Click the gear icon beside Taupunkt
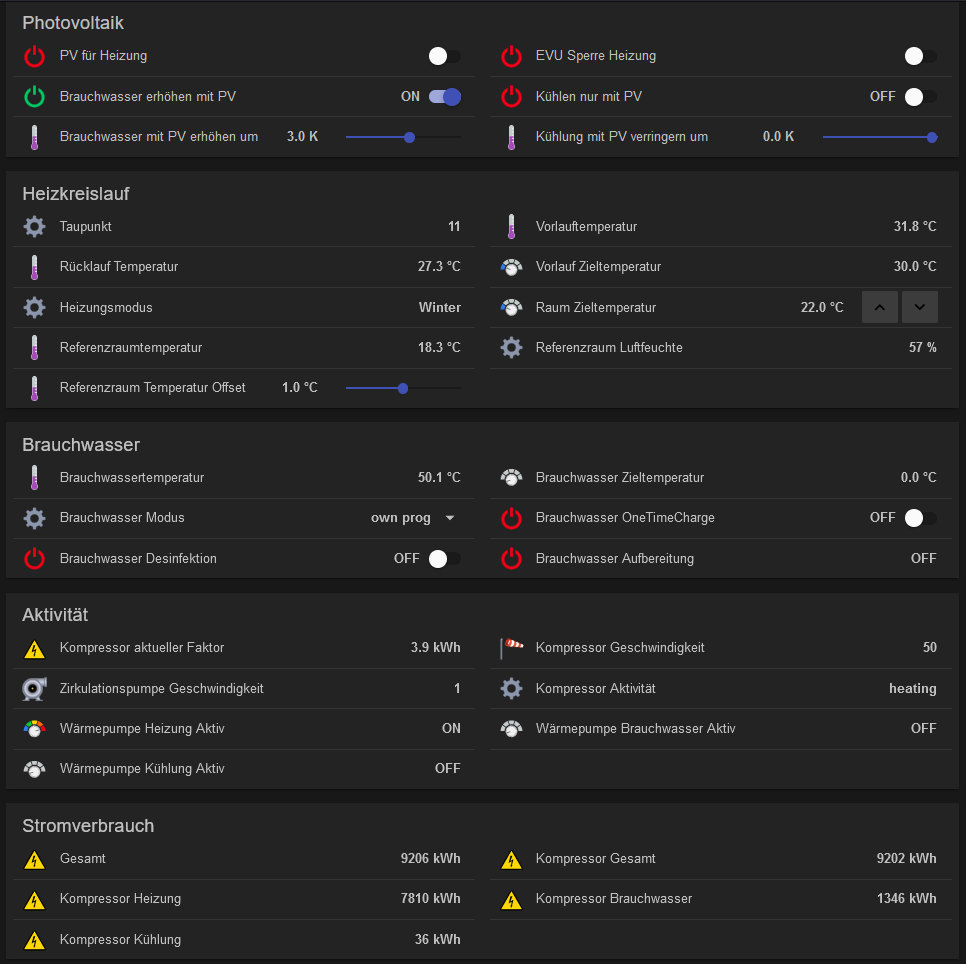Viewport: 966px width, 964px height. point(34,227)
